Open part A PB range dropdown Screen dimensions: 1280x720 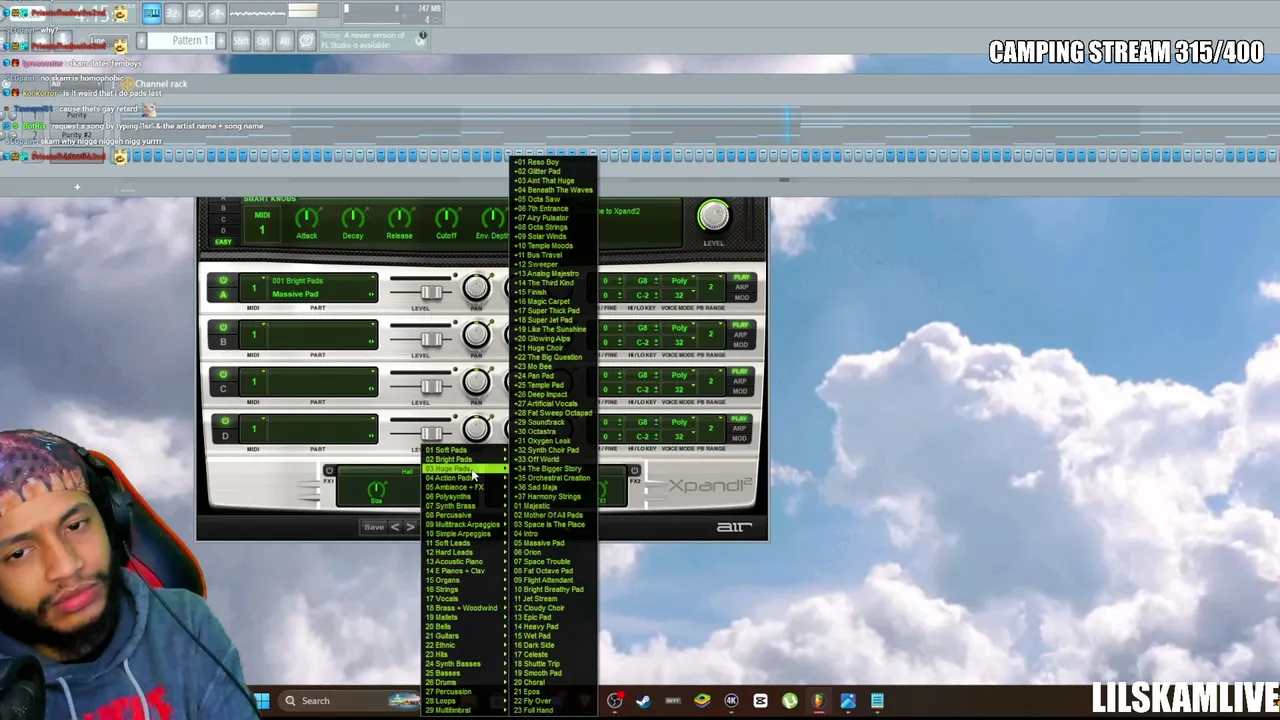(711, 288)
